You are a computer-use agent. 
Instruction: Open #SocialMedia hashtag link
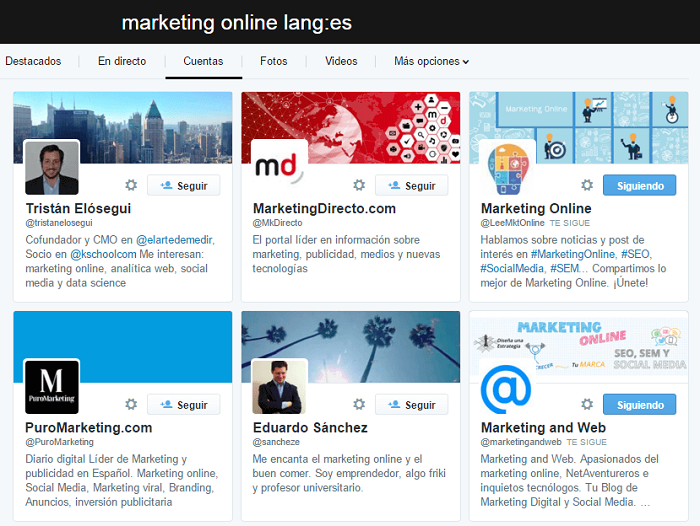pos(512,268)
